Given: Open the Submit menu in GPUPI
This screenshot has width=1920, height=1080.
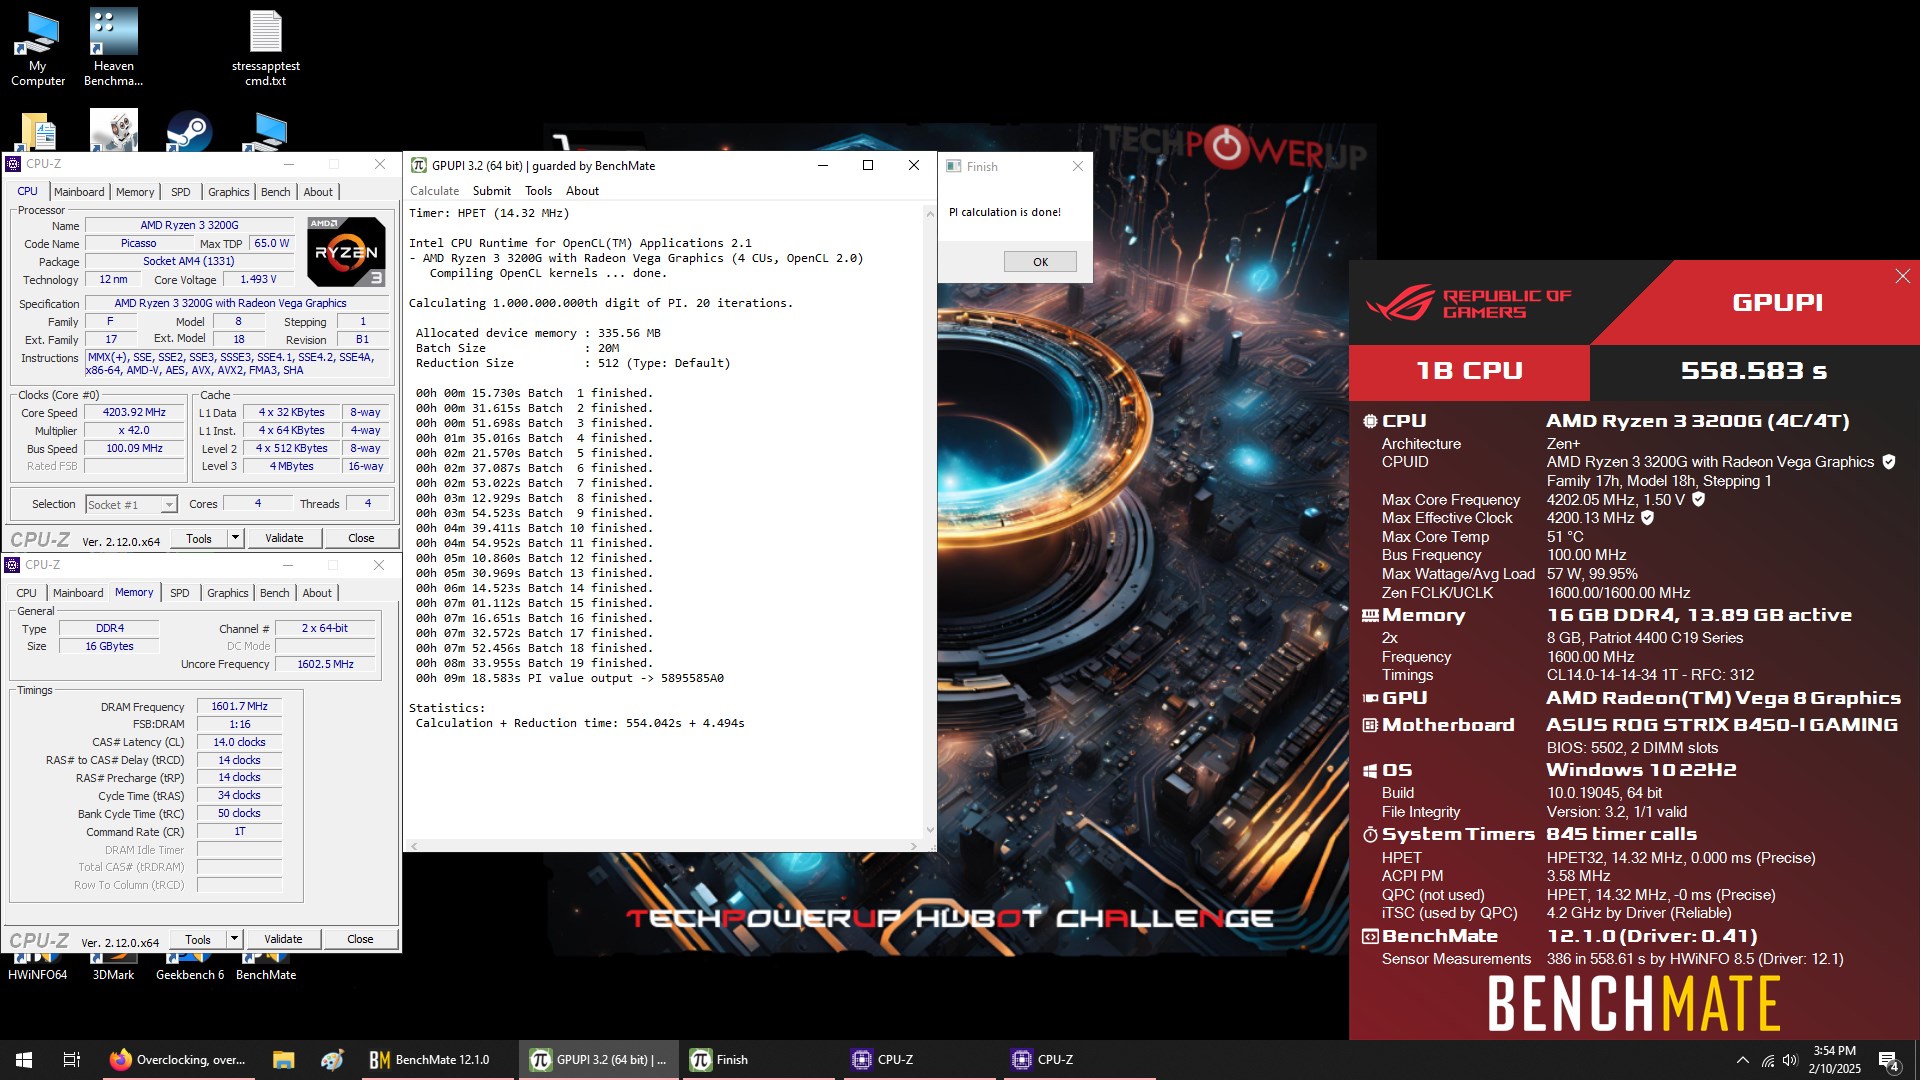Looking at the screenshot, I should tap(491, 191).
